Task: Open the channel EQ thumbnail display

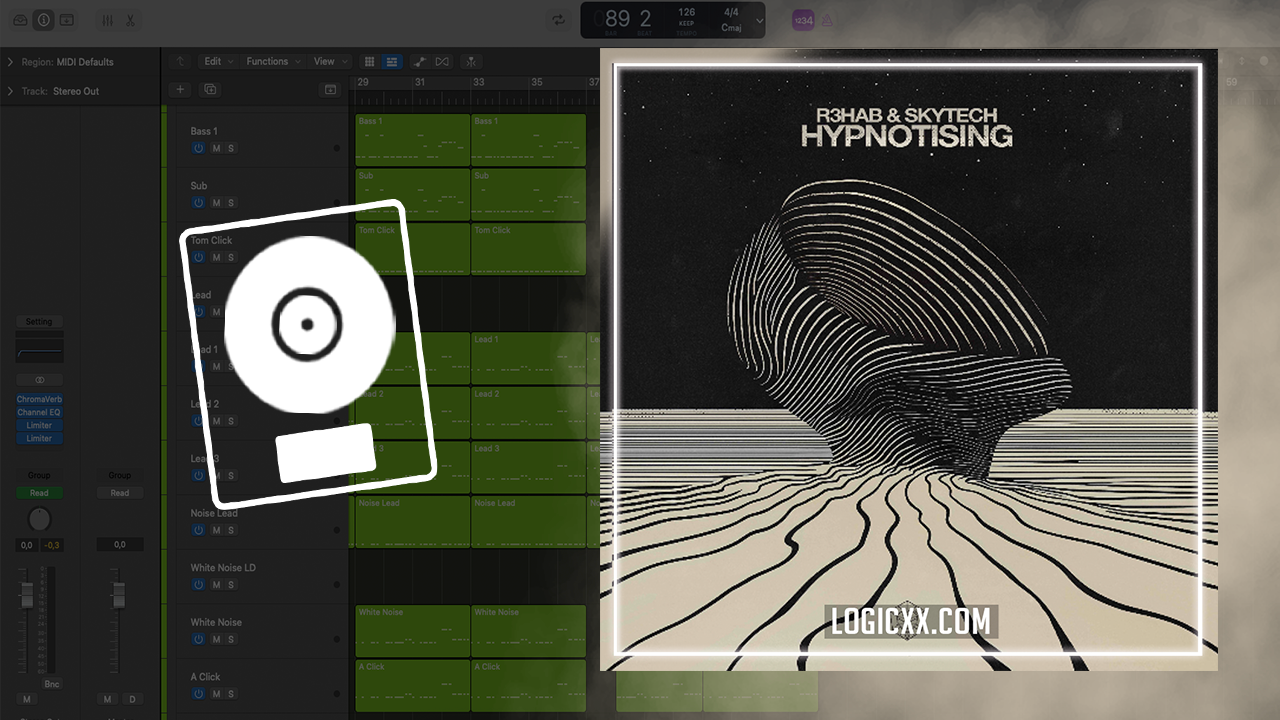Action: 39,349
